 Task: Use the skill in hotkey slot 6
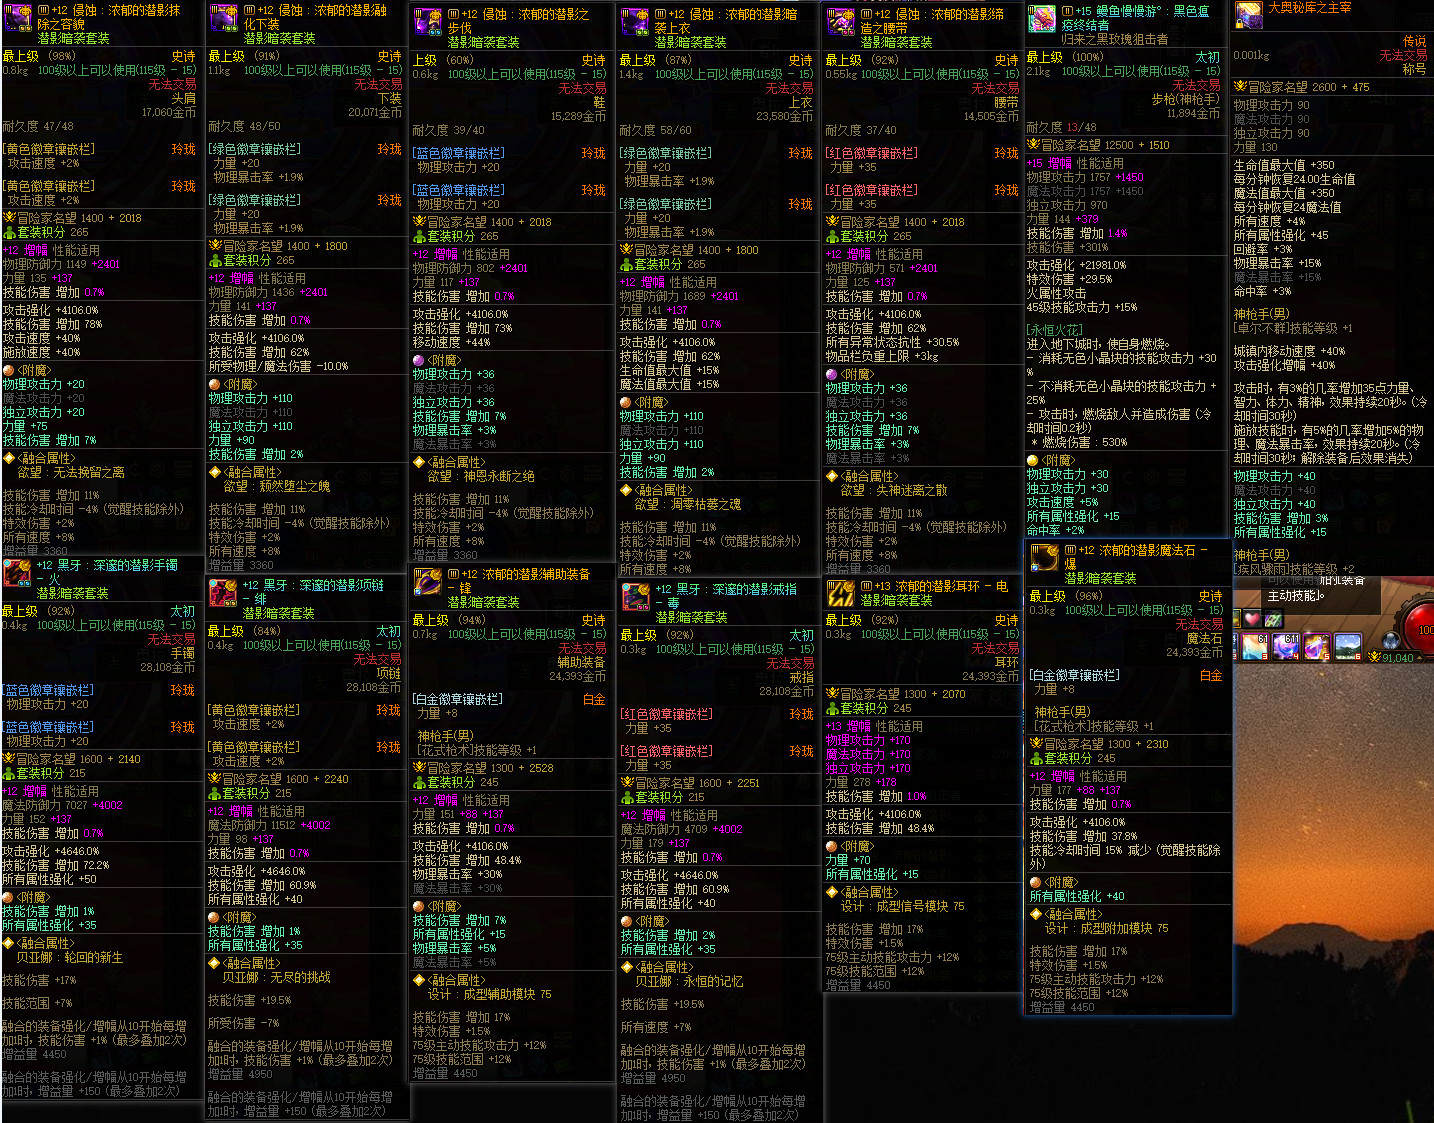coord(1347,647)
